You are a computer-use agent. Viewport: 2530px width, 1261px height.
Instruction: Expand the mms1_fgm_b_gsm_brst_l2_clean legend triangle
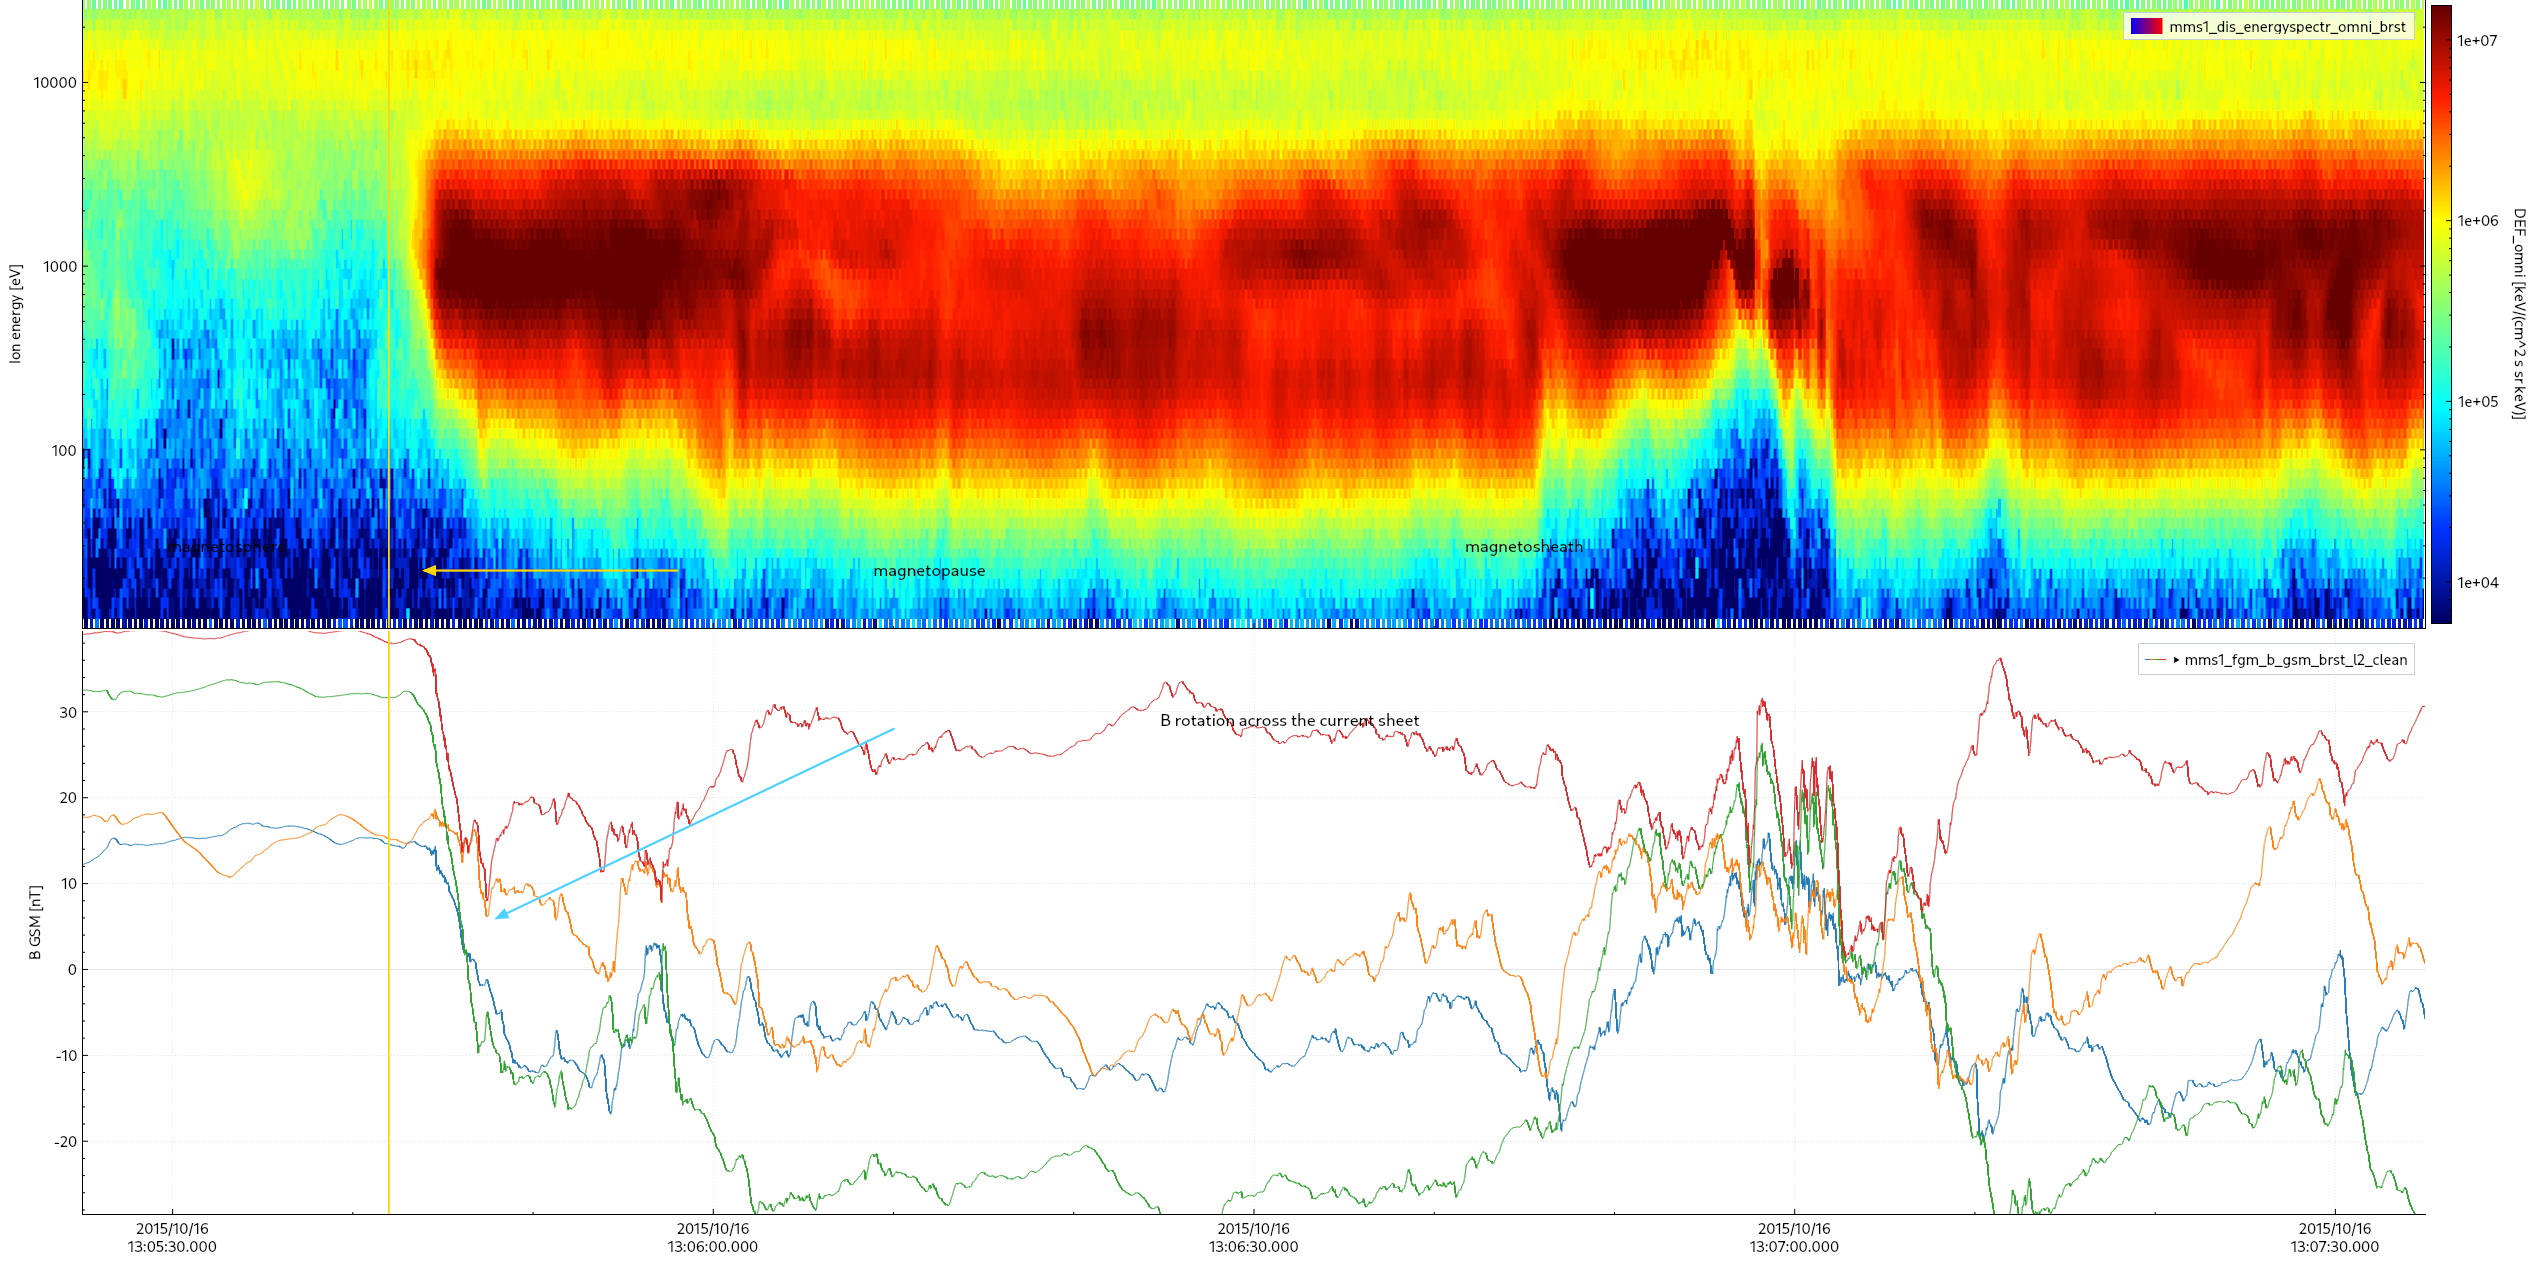coord(2176,660)
